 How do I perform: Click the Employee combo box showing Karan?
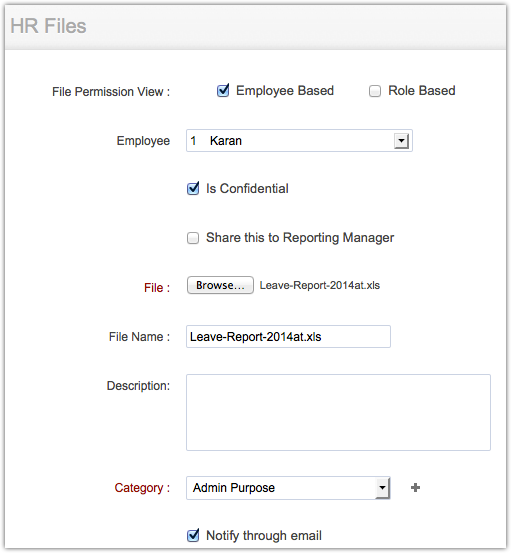coord(299,141)
